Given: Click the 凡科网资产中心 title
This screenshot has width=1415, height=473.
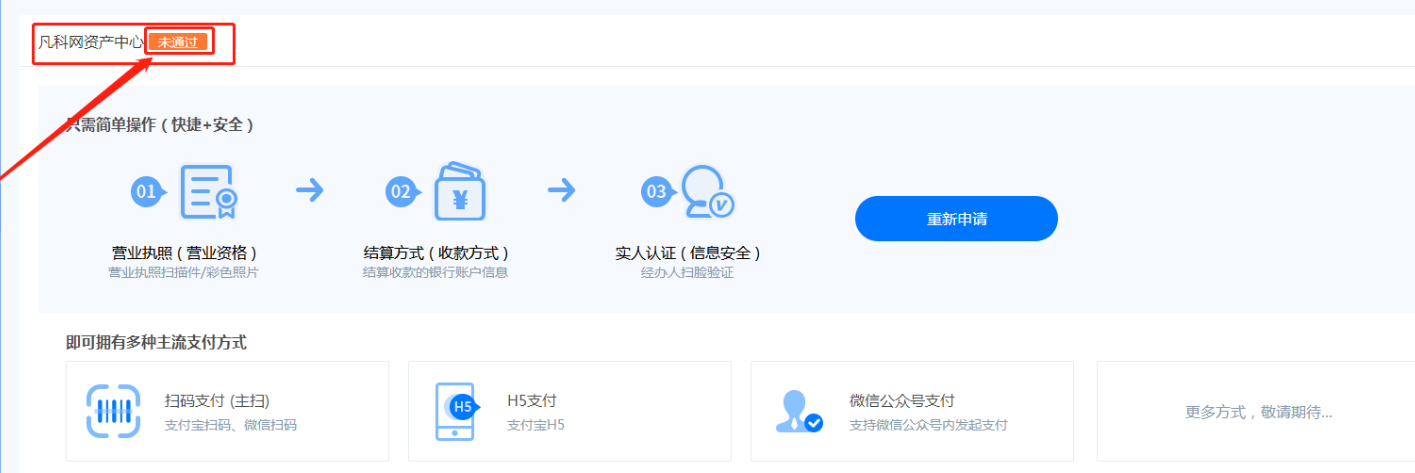Looking at the screenshot, I should coord(91,43).
